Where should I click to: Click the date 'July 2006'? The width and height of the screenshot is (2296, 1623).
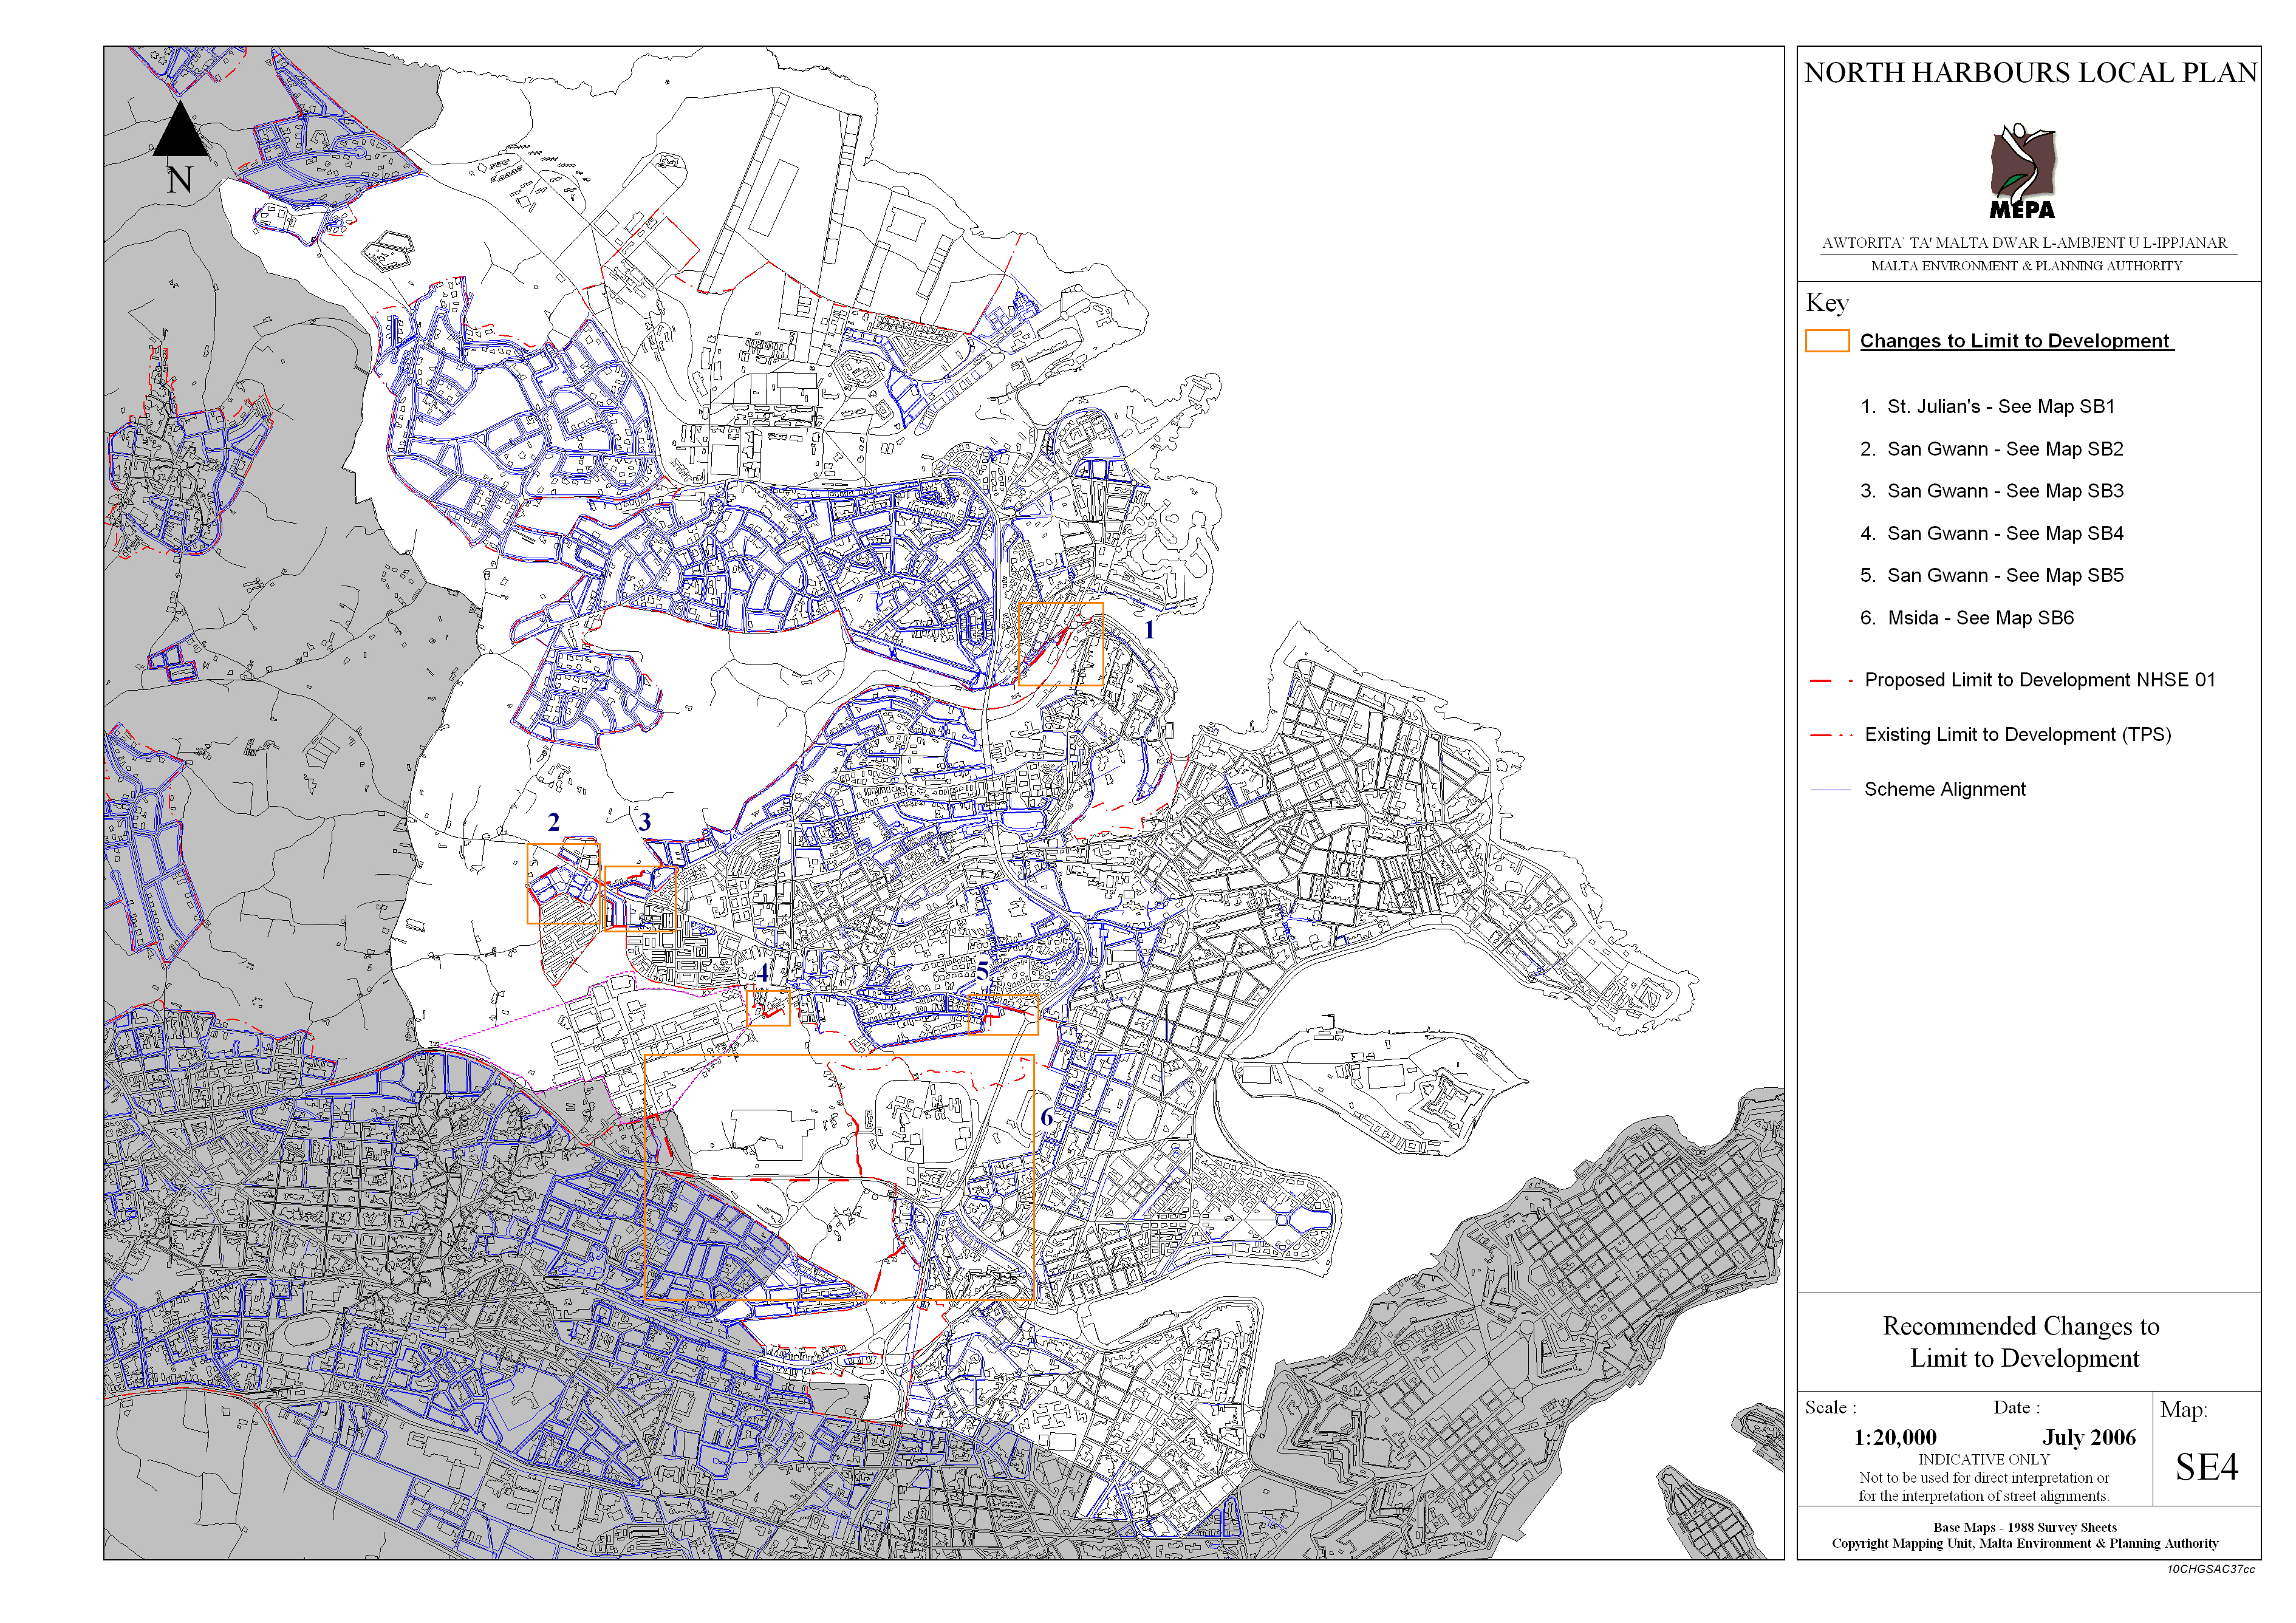pyautogui.click(x=2088, y=1438)
